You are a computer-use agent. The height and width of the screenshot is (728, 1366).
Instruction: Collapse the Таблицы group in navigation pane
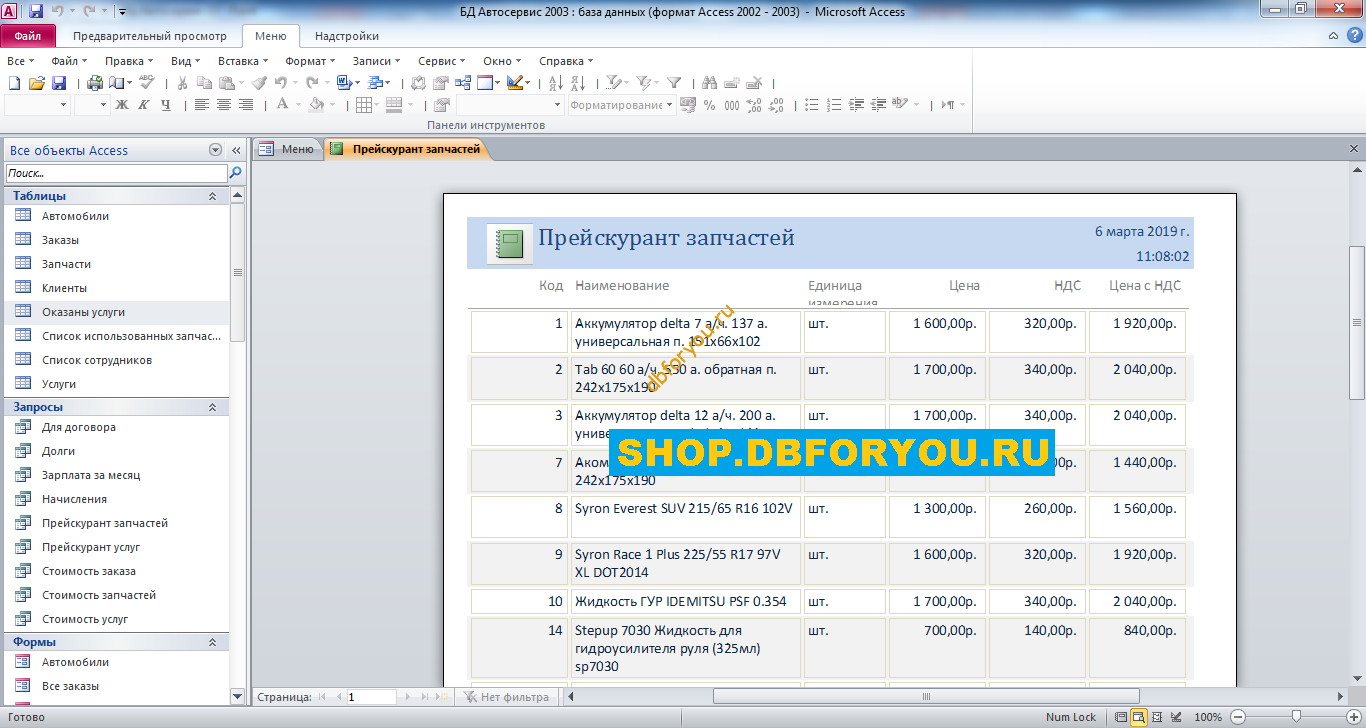click(x=212, y=196)
